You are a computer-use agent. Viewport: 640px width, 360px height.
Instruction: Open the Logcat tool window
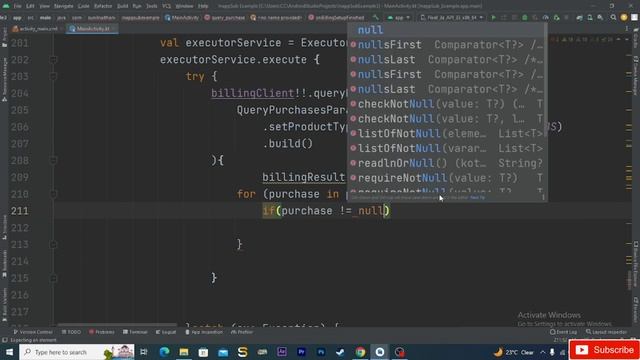[166, 332]
